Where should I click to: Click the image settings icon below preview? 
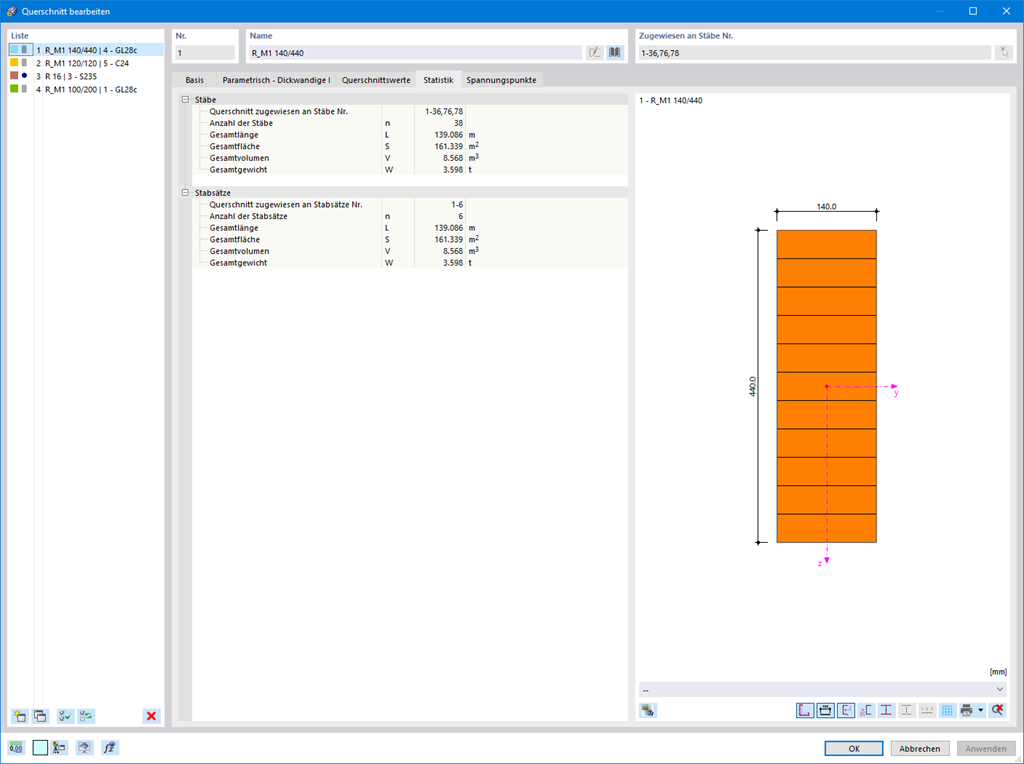coord(648,710)
